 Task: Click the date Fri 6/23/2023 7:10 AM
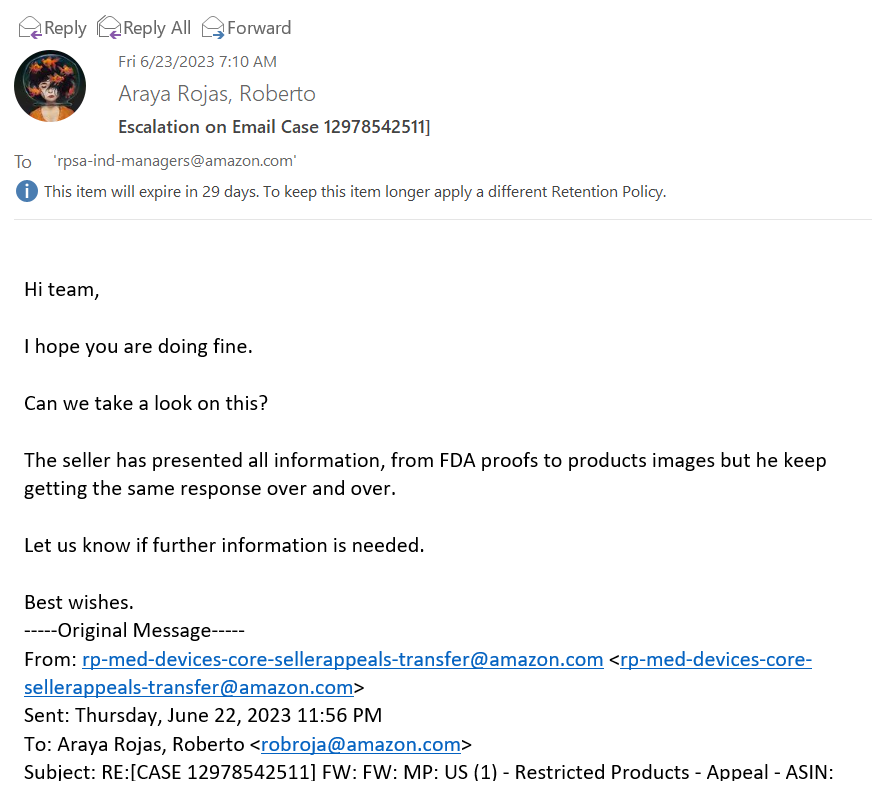pos(197,62)
